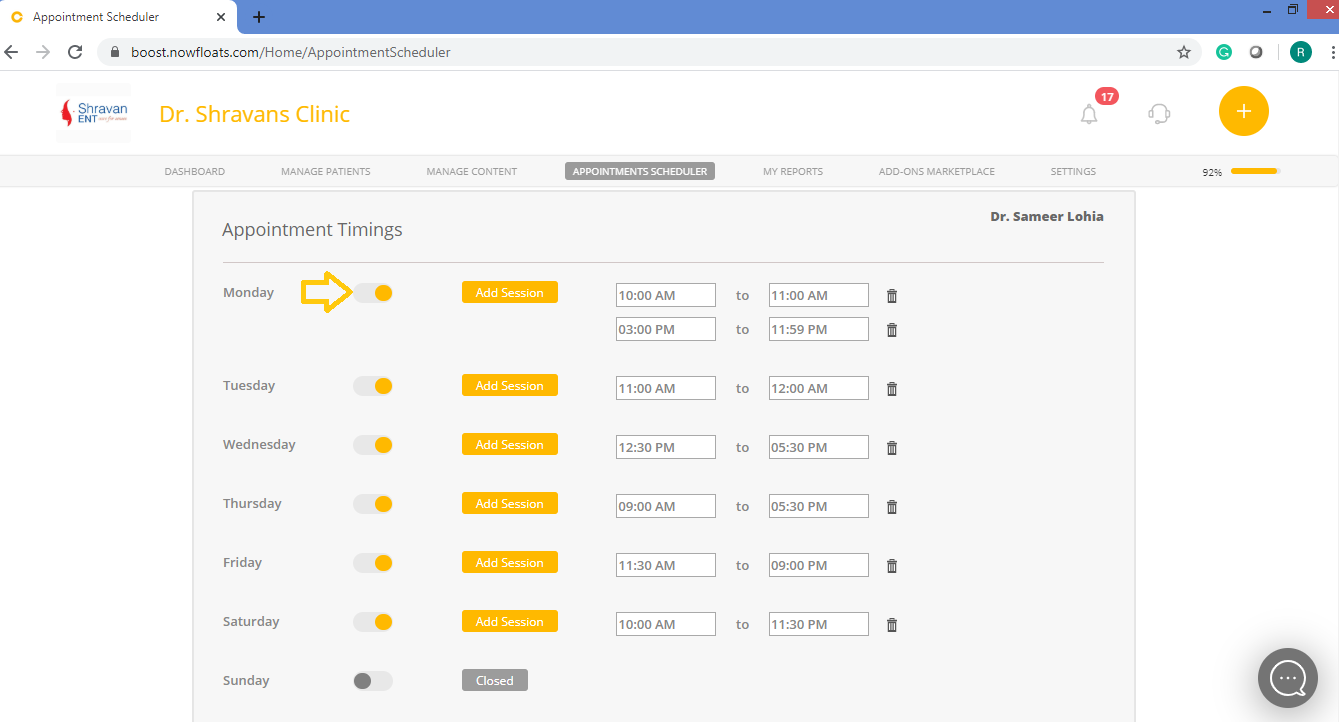Viewport: 1339px width, 722px height.
Task: Open Friday 09:00 PM end time field
Action: [x=819, y=565]
